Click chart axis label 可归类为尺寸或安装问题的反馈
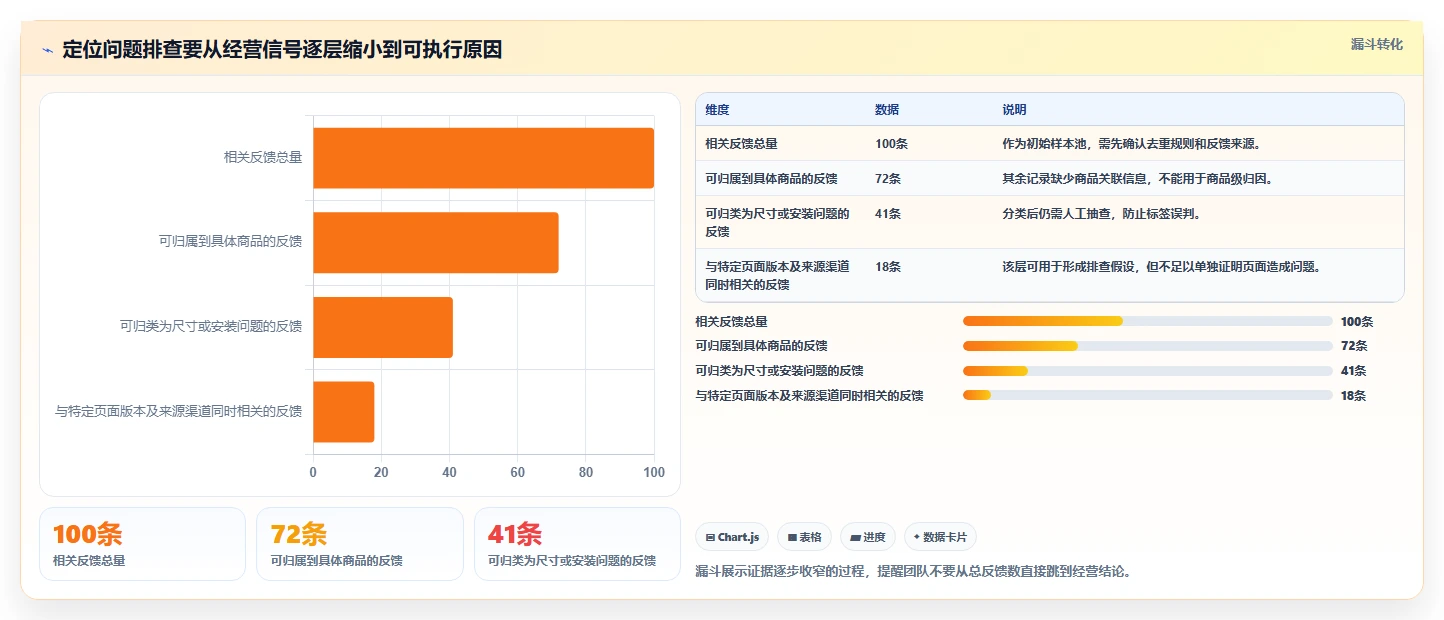 pyautogui.click(x=211, y=326)
